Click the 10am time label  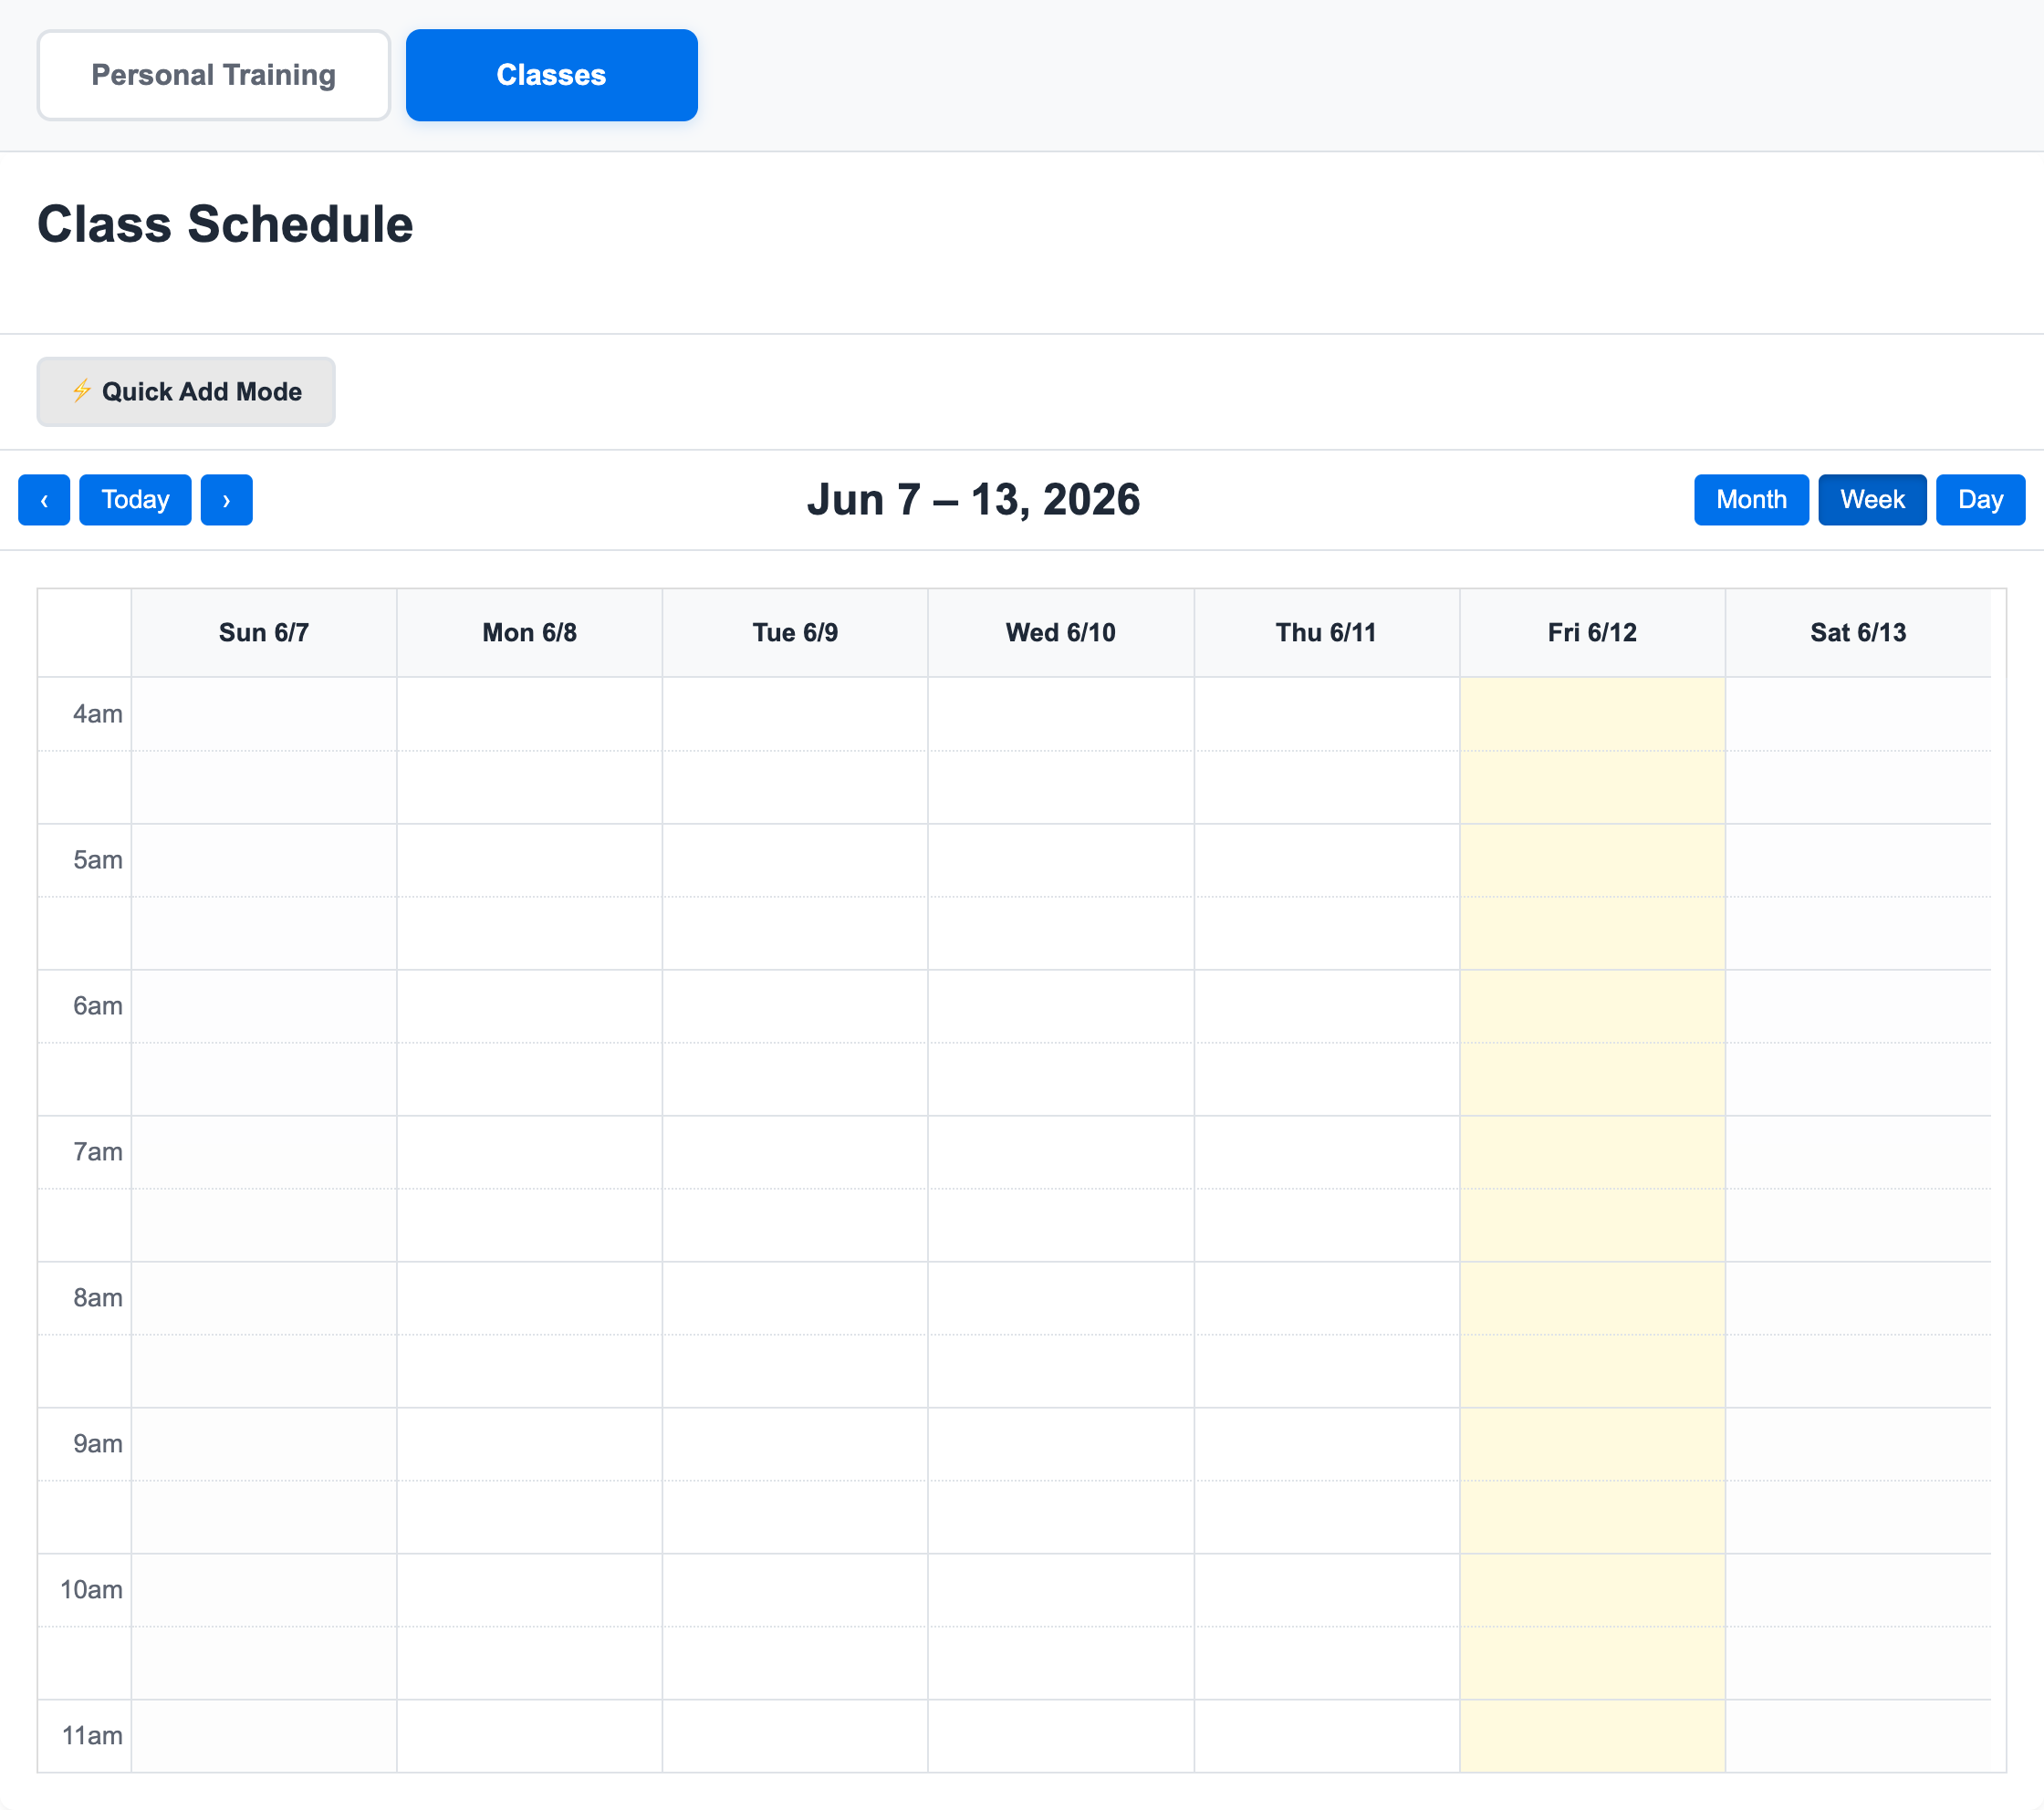pyautogui.click(x=91, y=1590)
